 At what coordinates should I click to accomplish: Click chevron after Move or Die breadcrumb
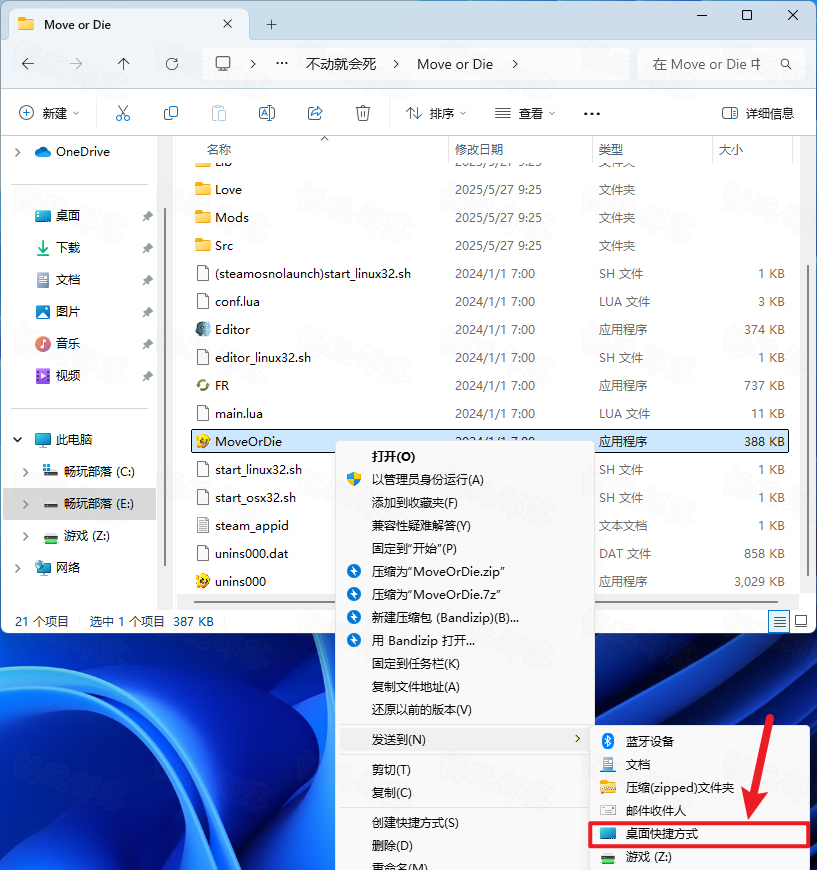[x=515, y=64]
